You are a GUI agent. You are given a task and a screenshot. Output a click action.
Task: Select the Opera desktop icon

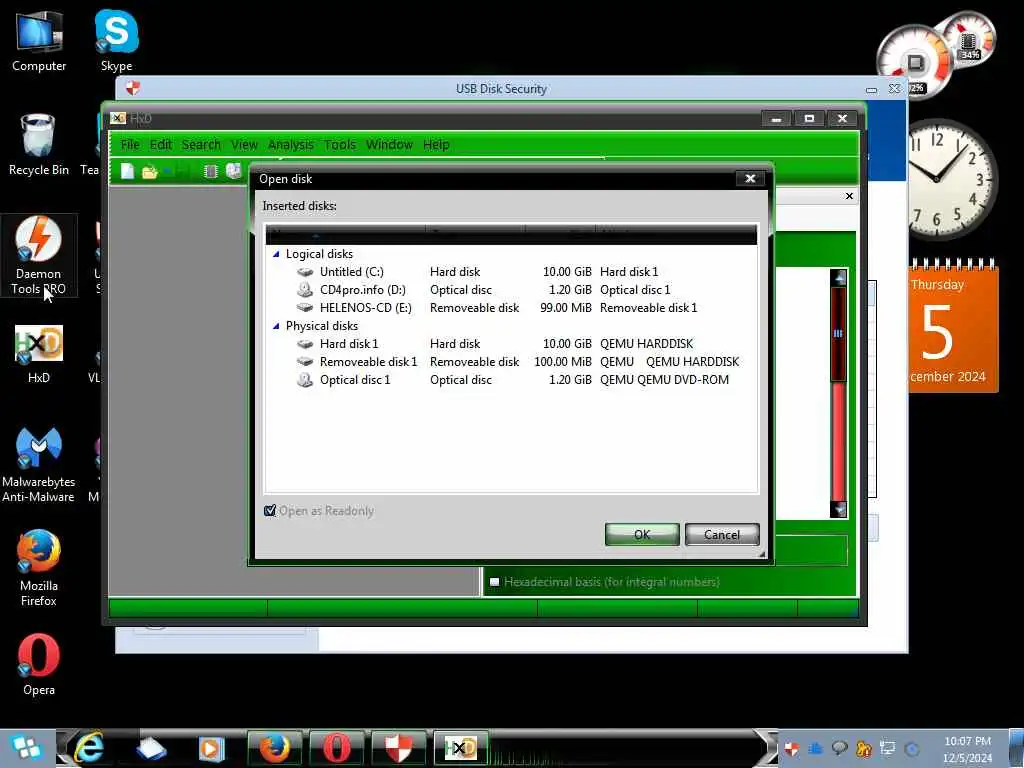click(39, 664)
